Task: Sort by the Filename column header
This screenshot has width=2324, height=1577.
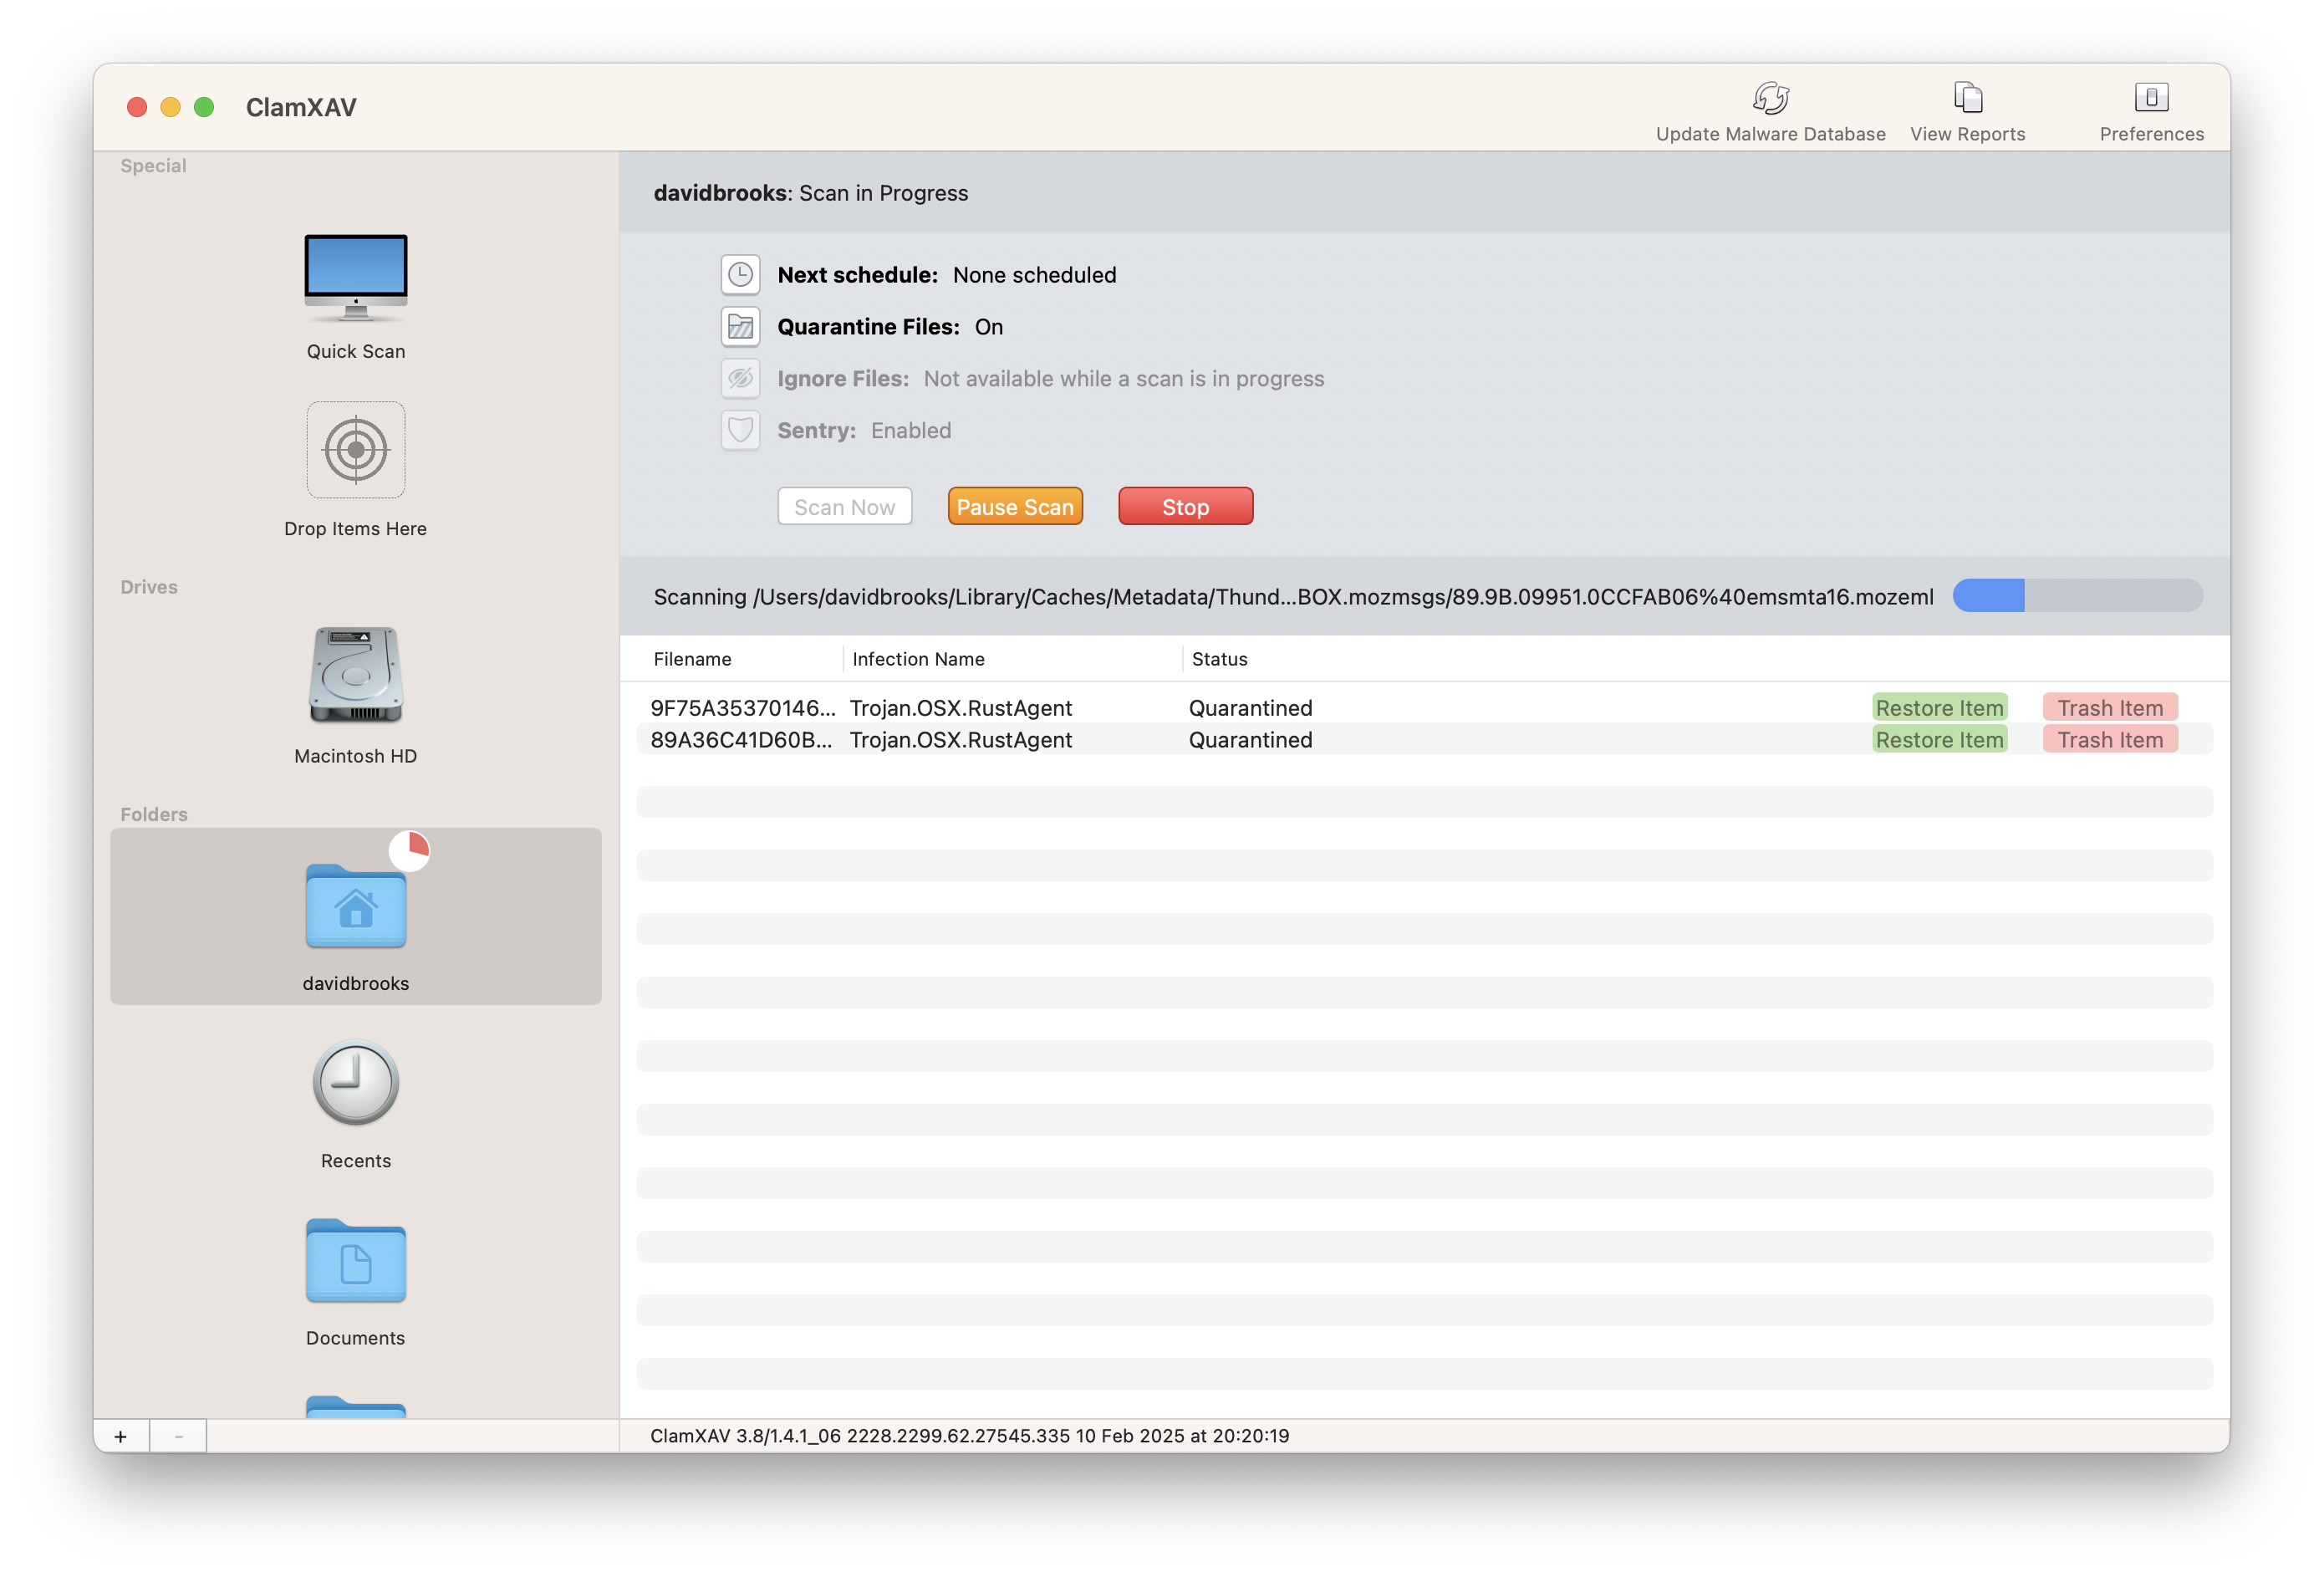Action: click(692, 658)
